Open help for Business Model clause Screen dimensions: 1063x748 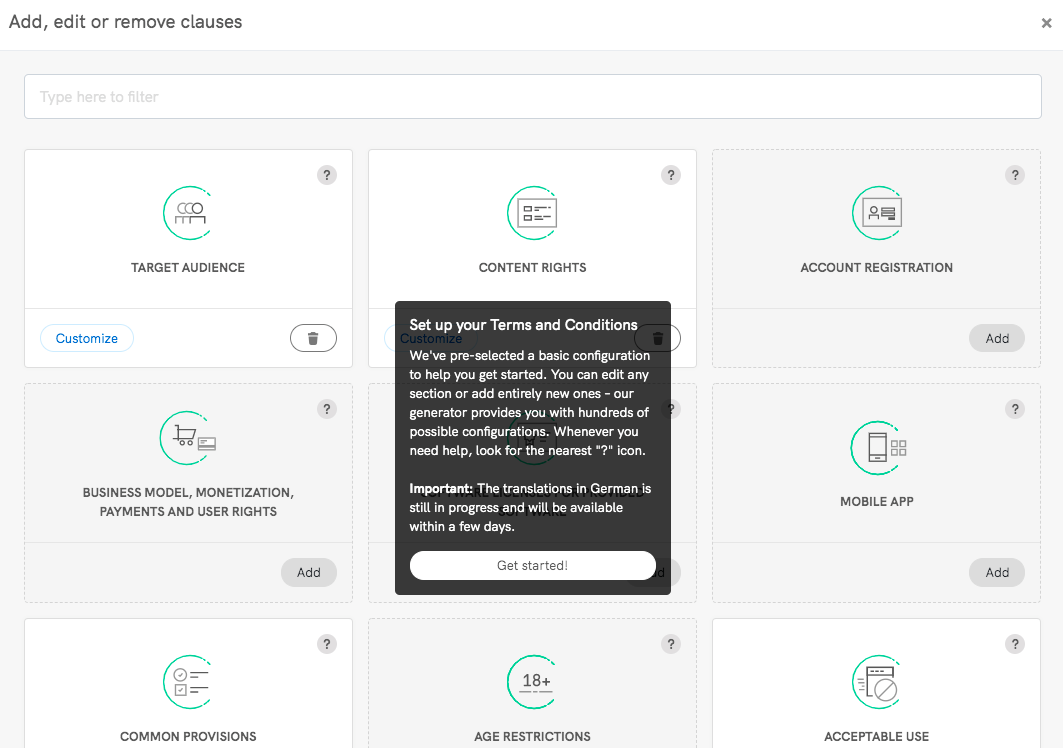(x=326, y=409)
